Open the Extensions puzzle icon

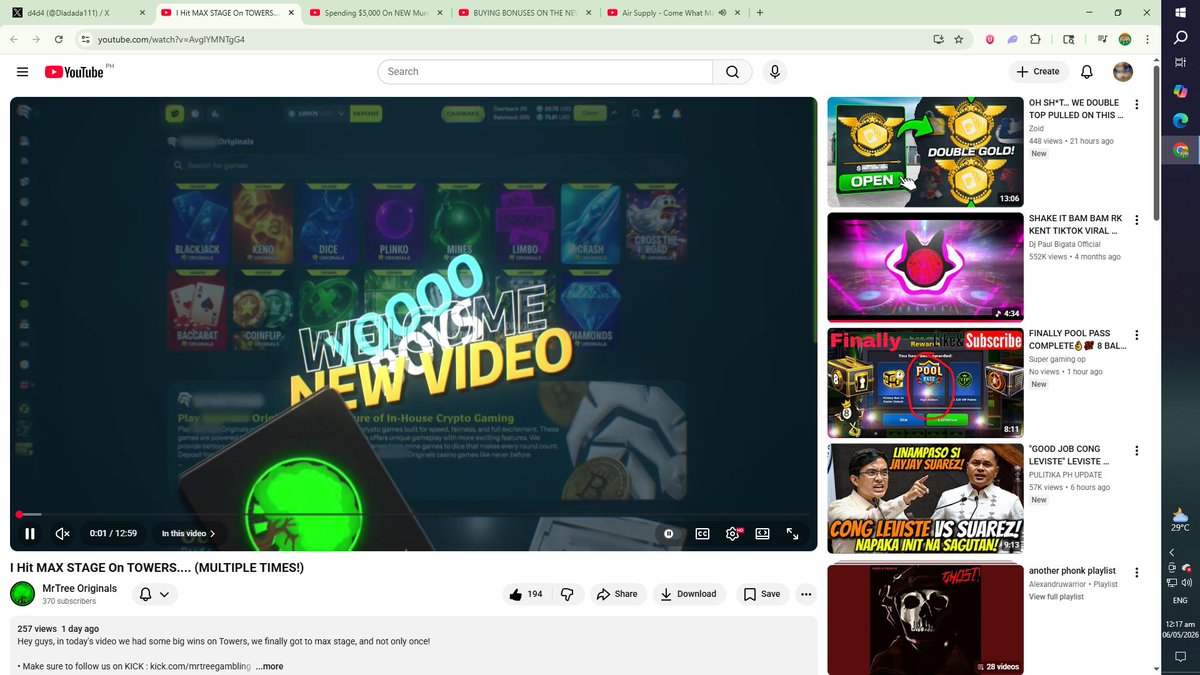pos(1035,39)
